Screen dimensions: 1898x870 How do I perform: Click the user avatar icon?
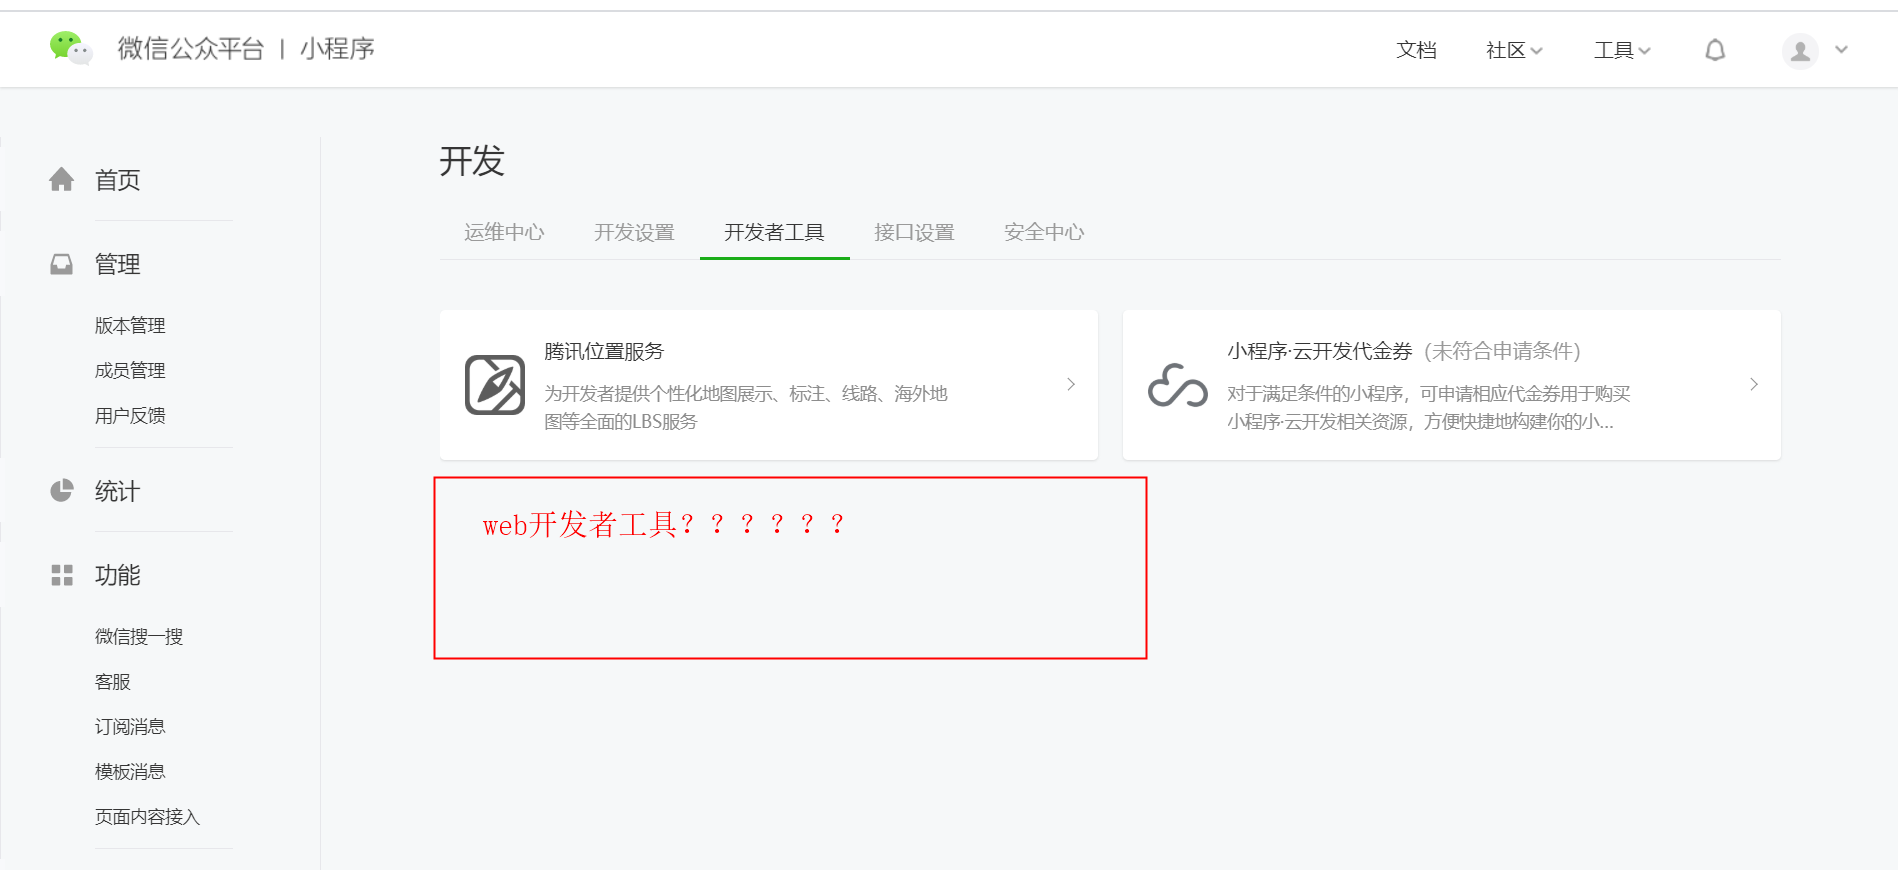click(1800, 50)
